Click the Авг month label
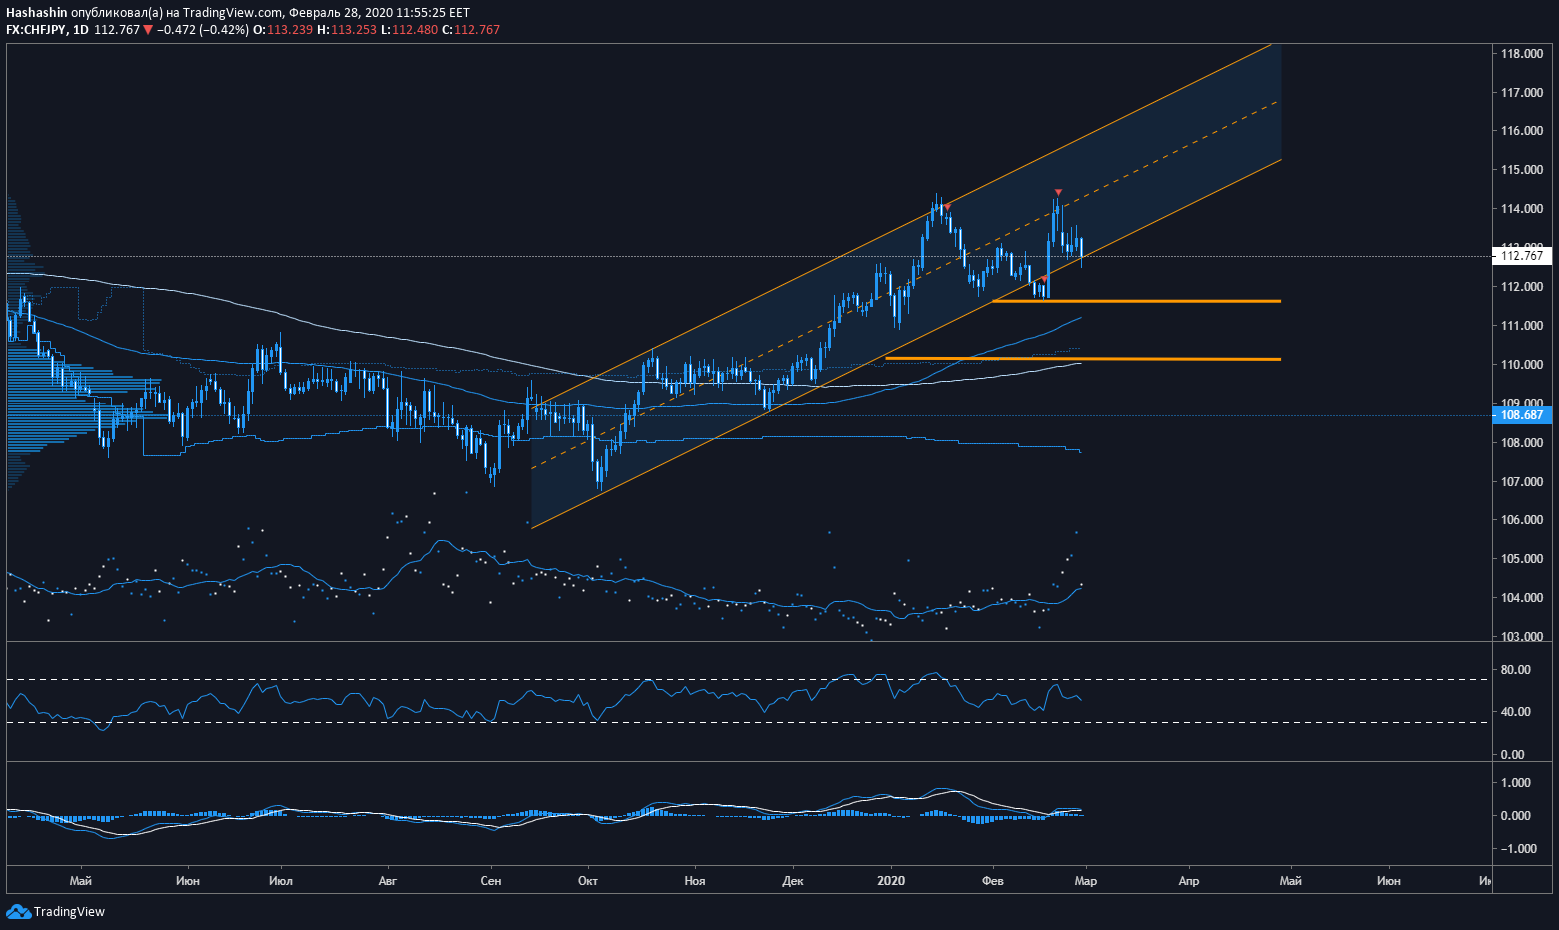1559x930 pixels. tap(388, 881)
